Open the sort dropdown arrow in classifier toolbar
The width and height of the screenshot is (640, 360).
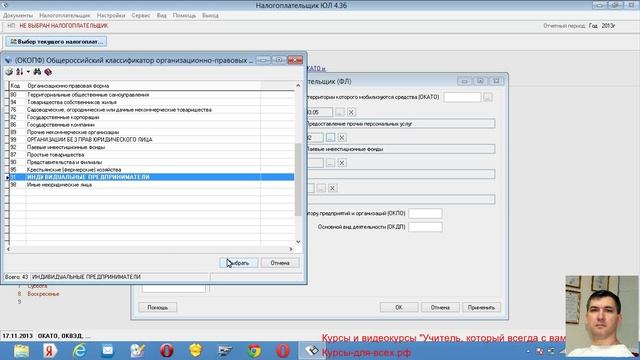point(28,72)
